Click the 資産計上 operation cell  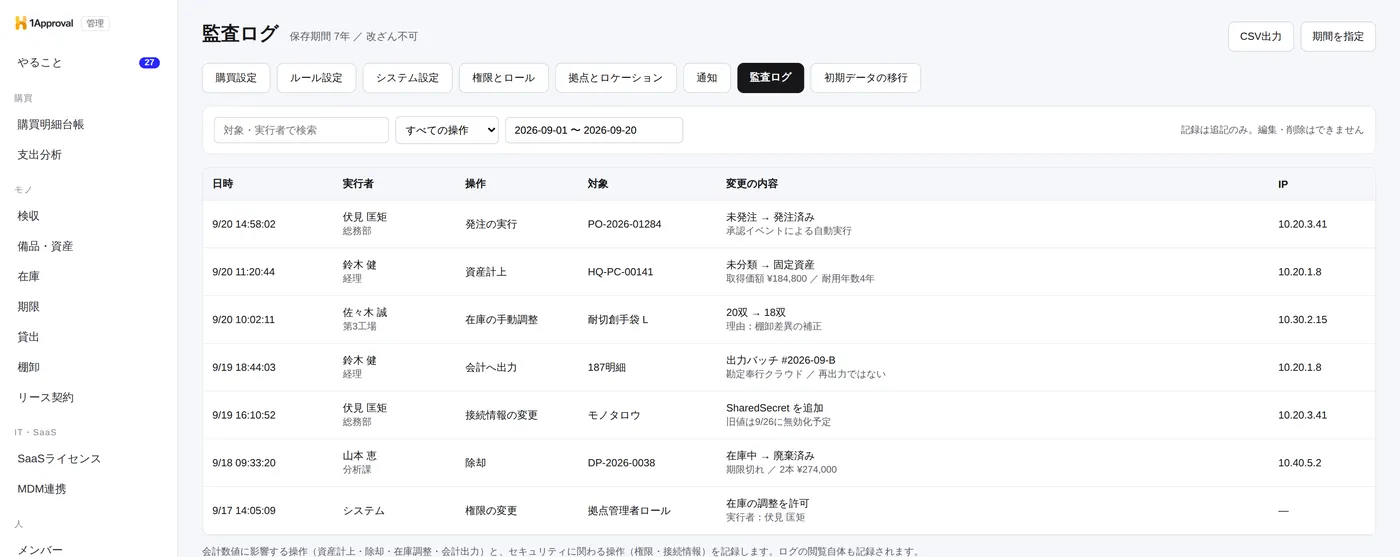pyautogui.click(x=486, y=272)
